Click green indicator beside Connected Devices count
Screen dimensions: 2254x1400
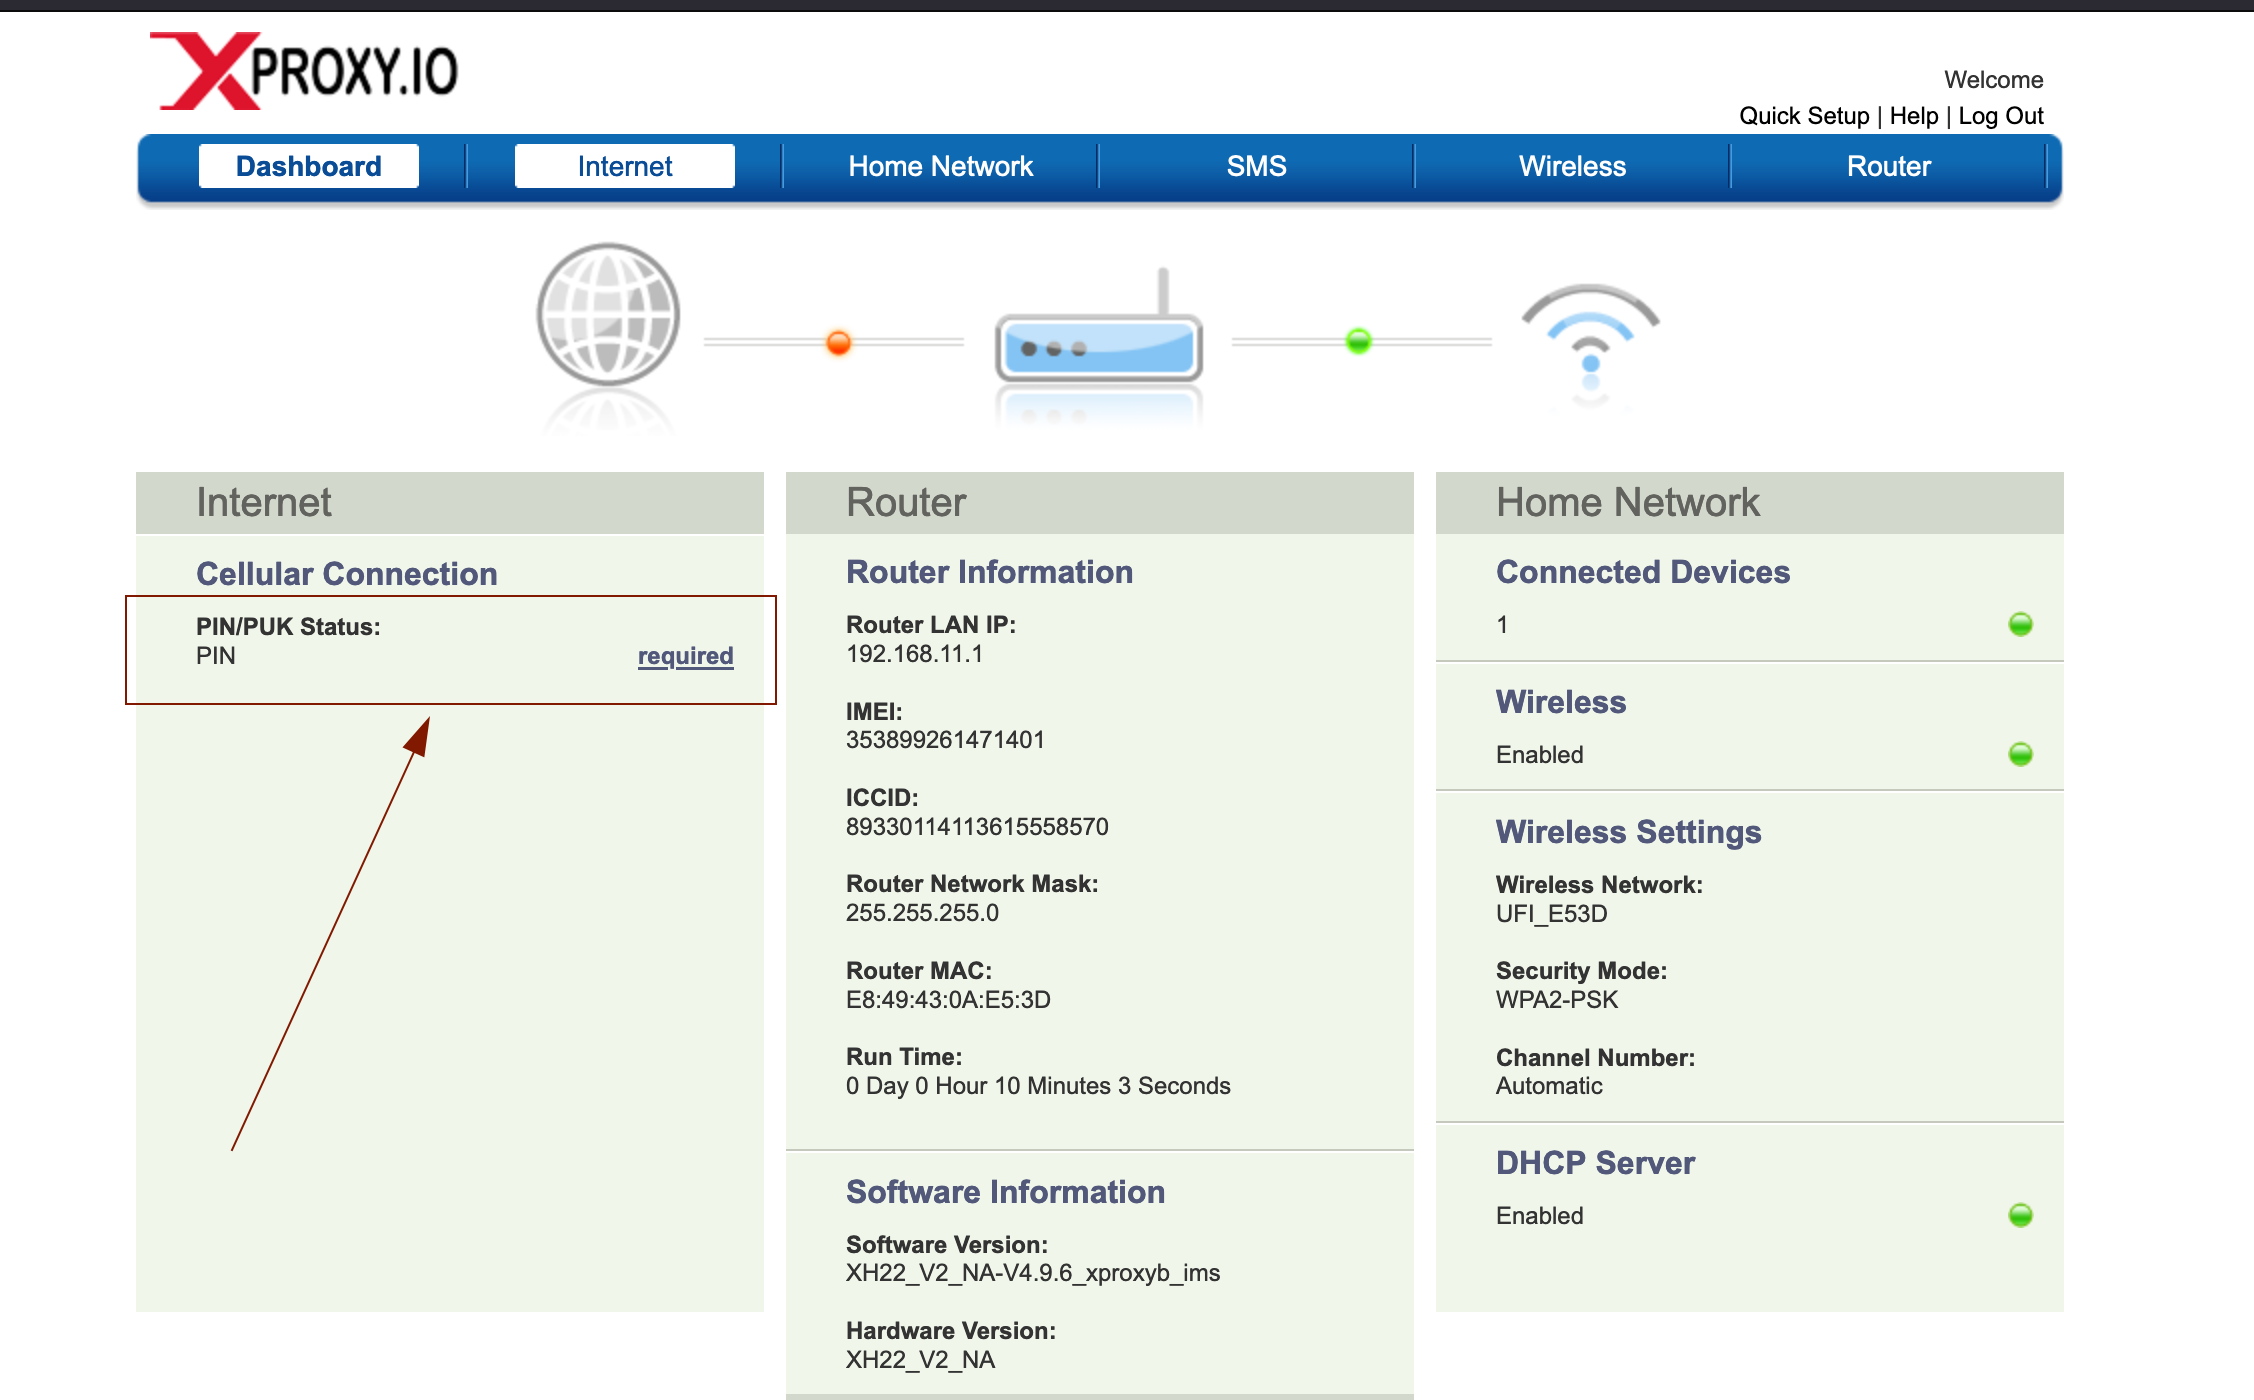click(x=2020, y=625)
